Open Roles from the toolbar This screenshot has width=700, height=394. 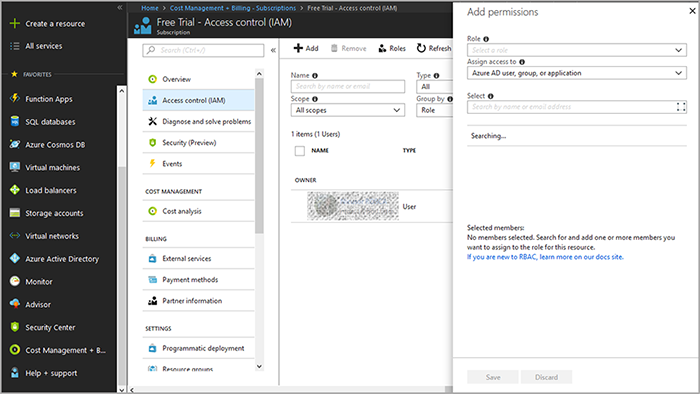pos(392,48)
